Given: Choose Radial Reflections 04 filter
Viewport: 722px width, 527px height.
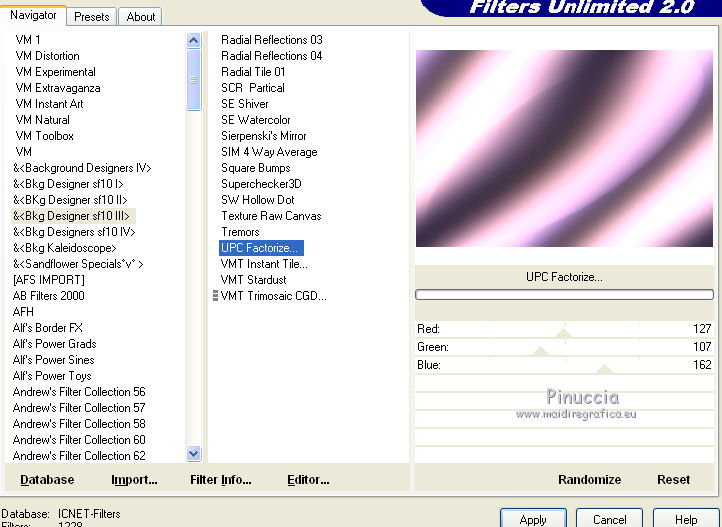Looking at the screenshot, I should 272,56.
